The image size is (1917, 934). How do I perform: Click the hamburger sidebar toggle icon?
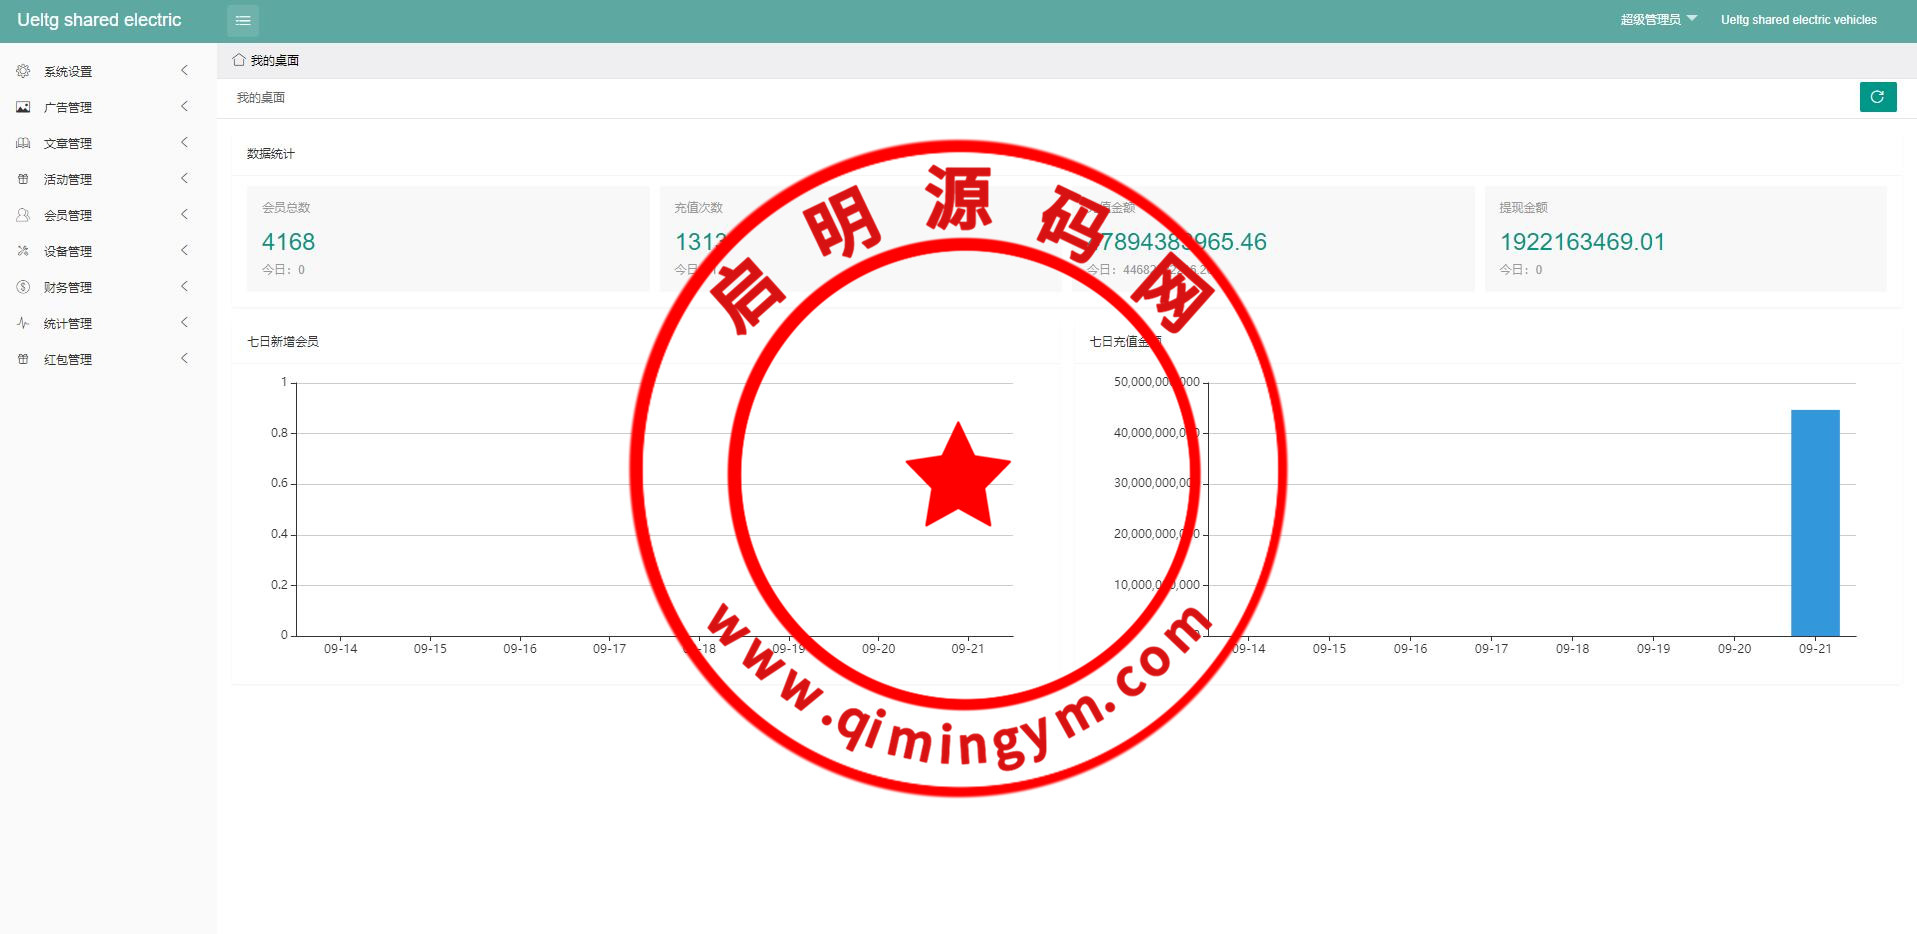tap(242, 20)
